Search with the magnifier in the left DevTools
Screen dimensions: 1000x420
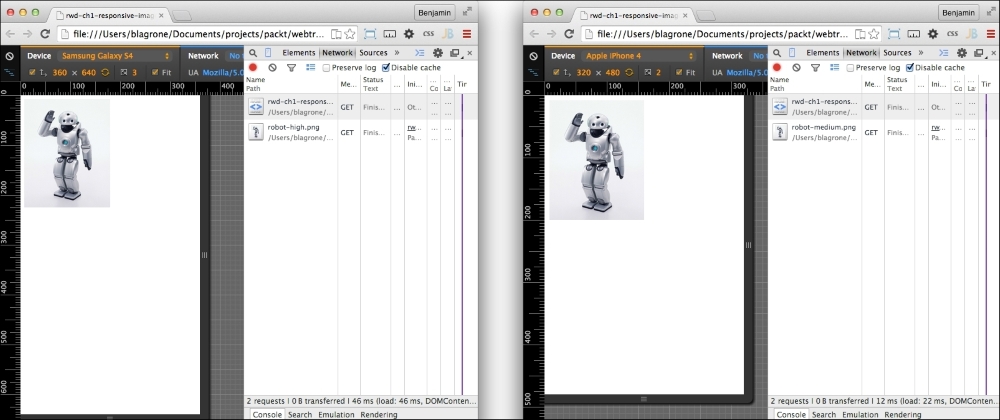tap(253, 53)
